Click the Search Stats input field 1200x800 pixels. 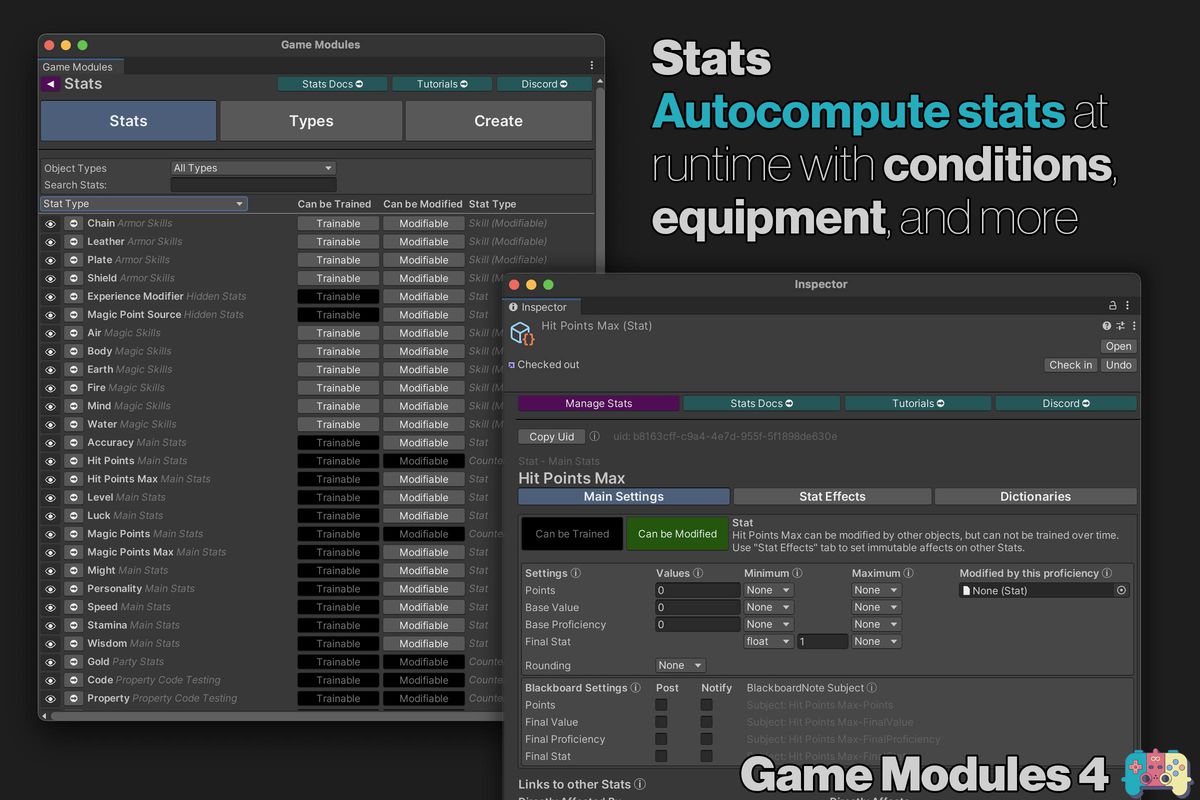[253, 185]
